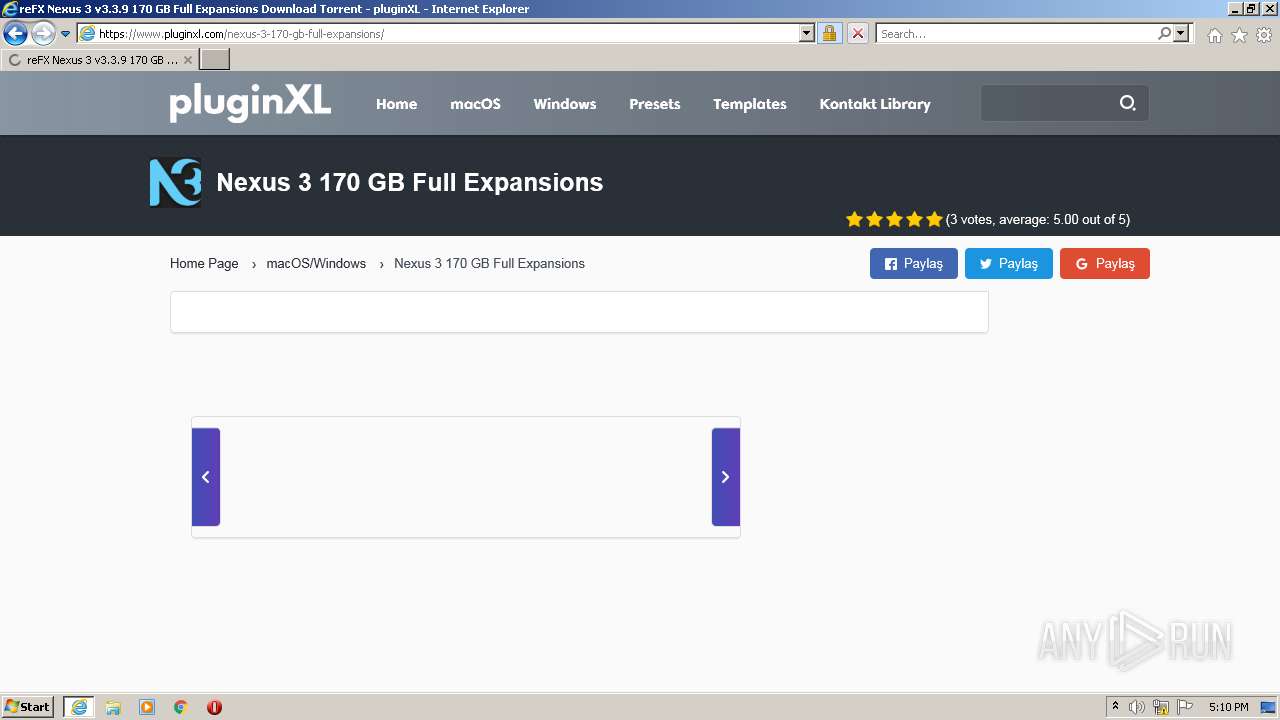Open the red shield taskbar icon
Image resolution: width=1280 pixels, height=720 pixels.
(214, 707)
